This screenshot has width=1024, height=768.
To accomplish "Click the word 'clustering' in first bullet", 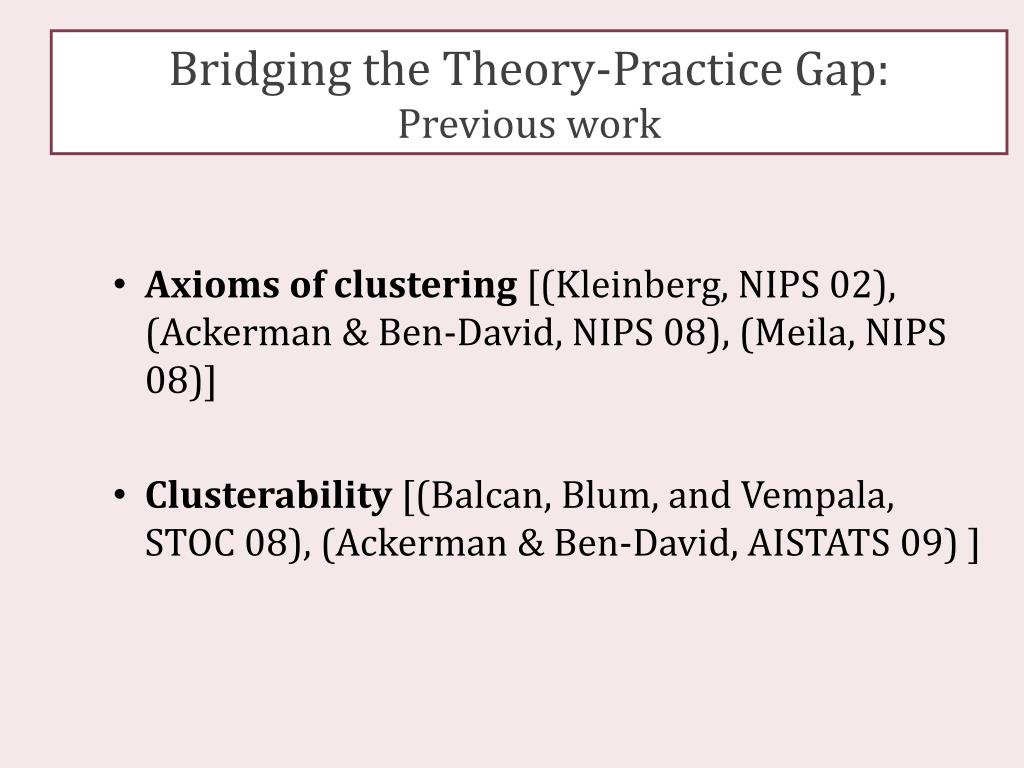I will click(x=425, y=285).
